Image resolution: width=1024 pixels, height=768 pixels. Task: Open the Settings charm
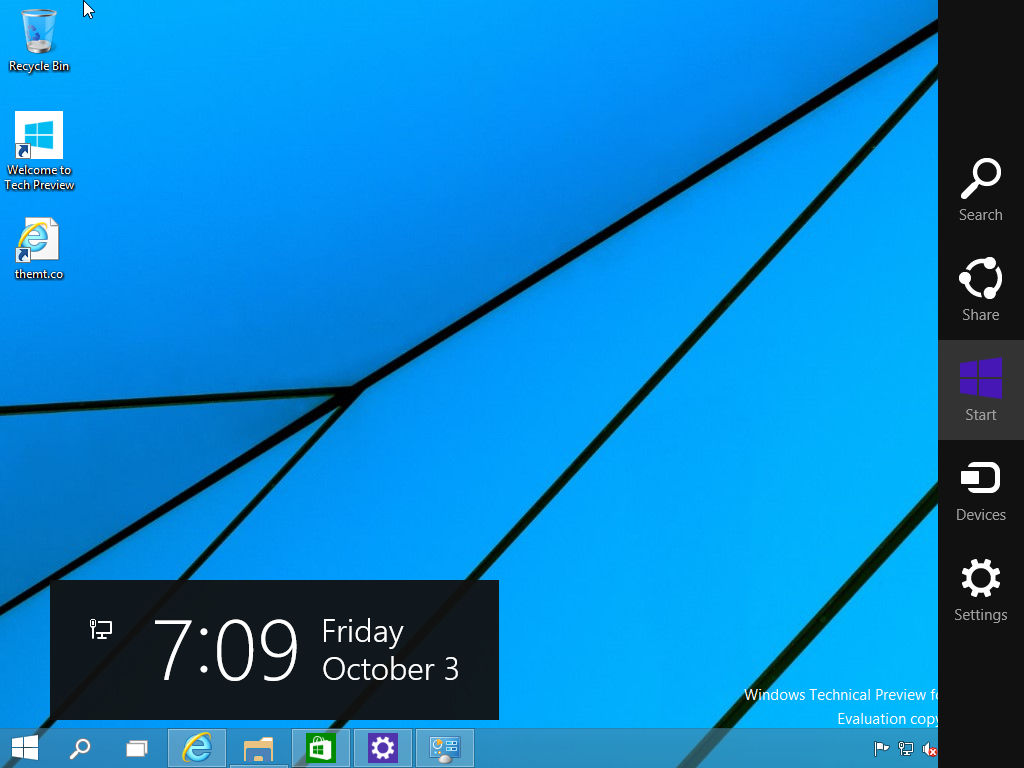(980, 590)
